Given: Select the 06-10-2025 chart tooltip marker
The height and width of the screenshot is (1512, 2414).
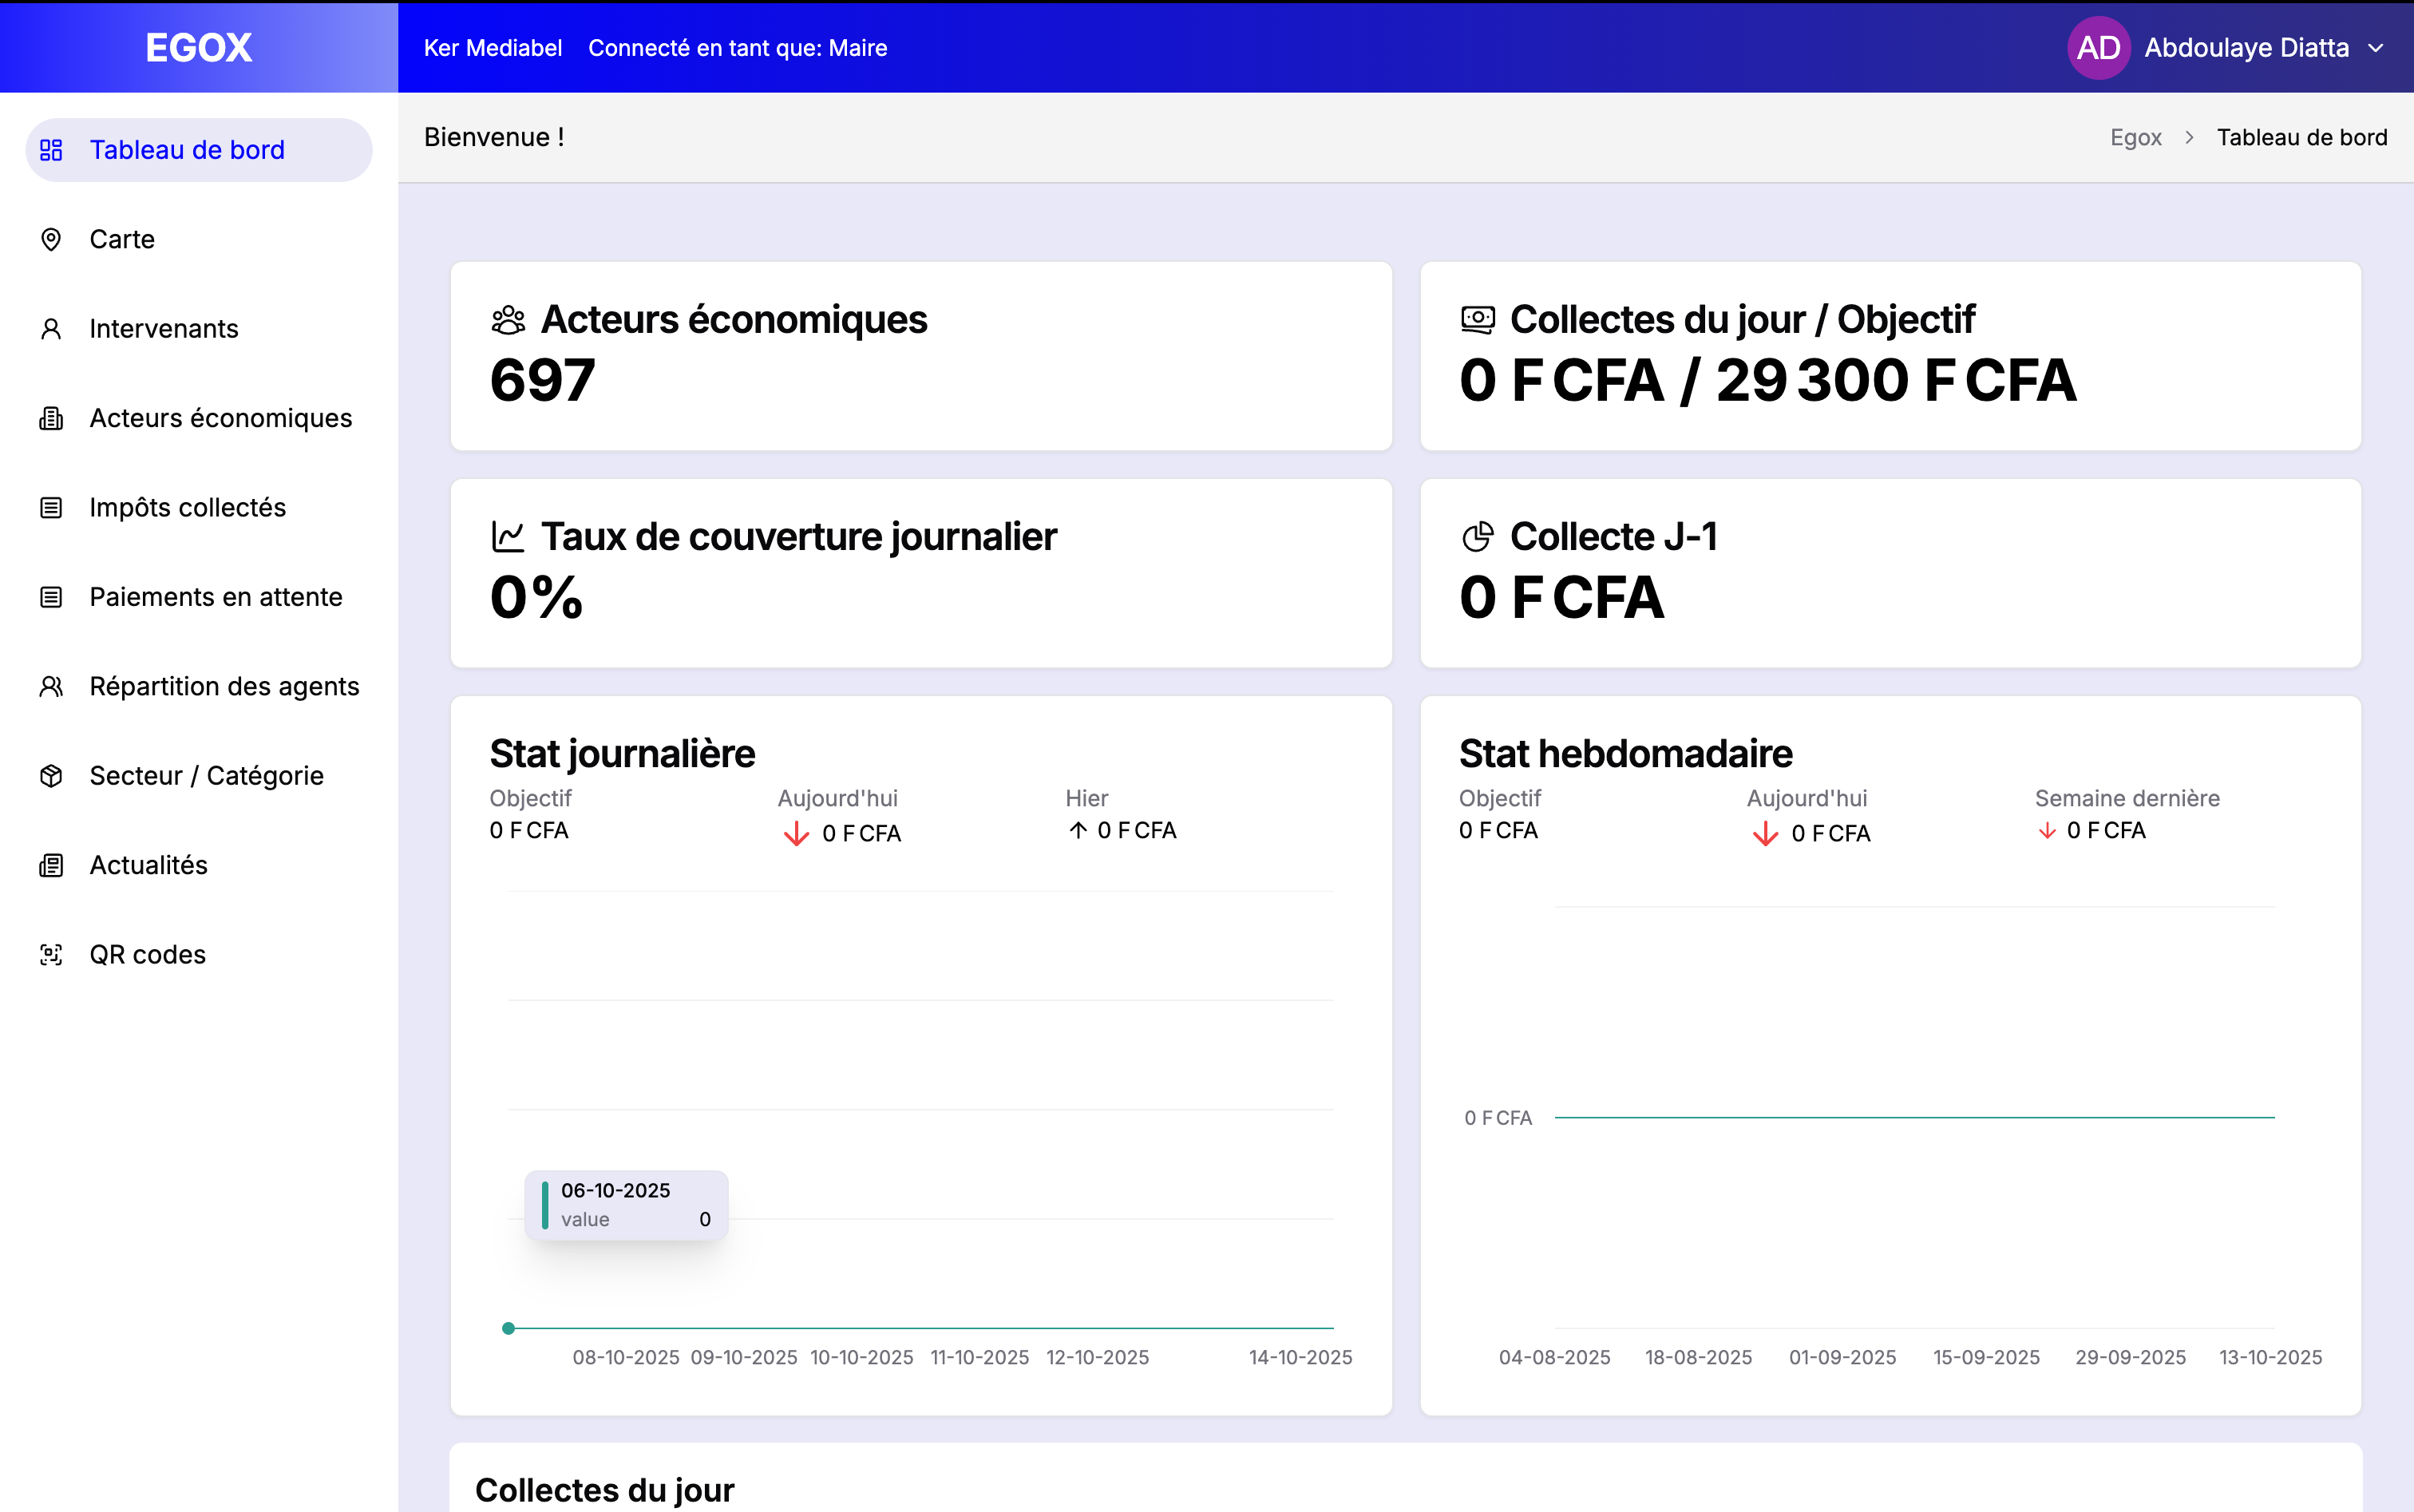Looking at the screenshot, I should tap(545, 1204).
